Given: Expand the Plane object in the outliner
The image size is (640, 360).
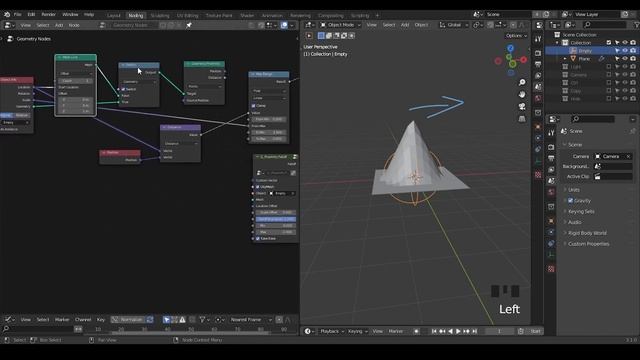Looking at the screenshot, I should pyautogui.click(x=565, y=59).
